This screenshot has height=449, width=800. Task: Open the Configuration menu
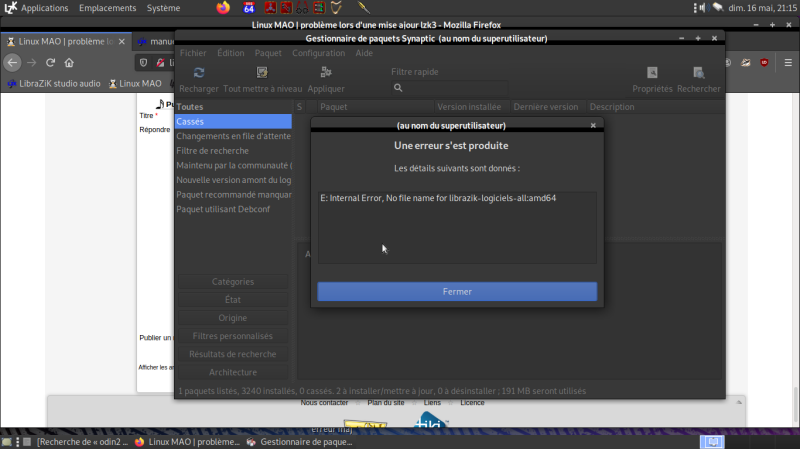(318, 53)
